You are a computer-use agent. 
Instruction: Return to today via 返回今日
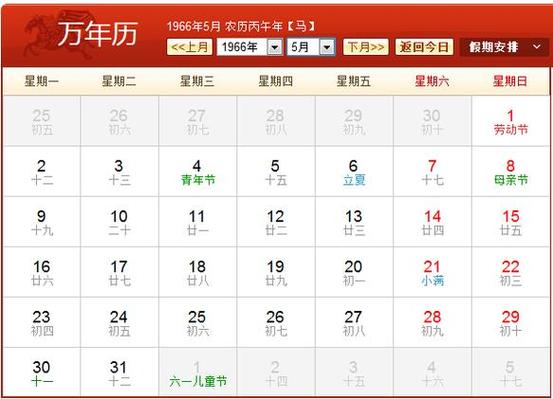424,47
